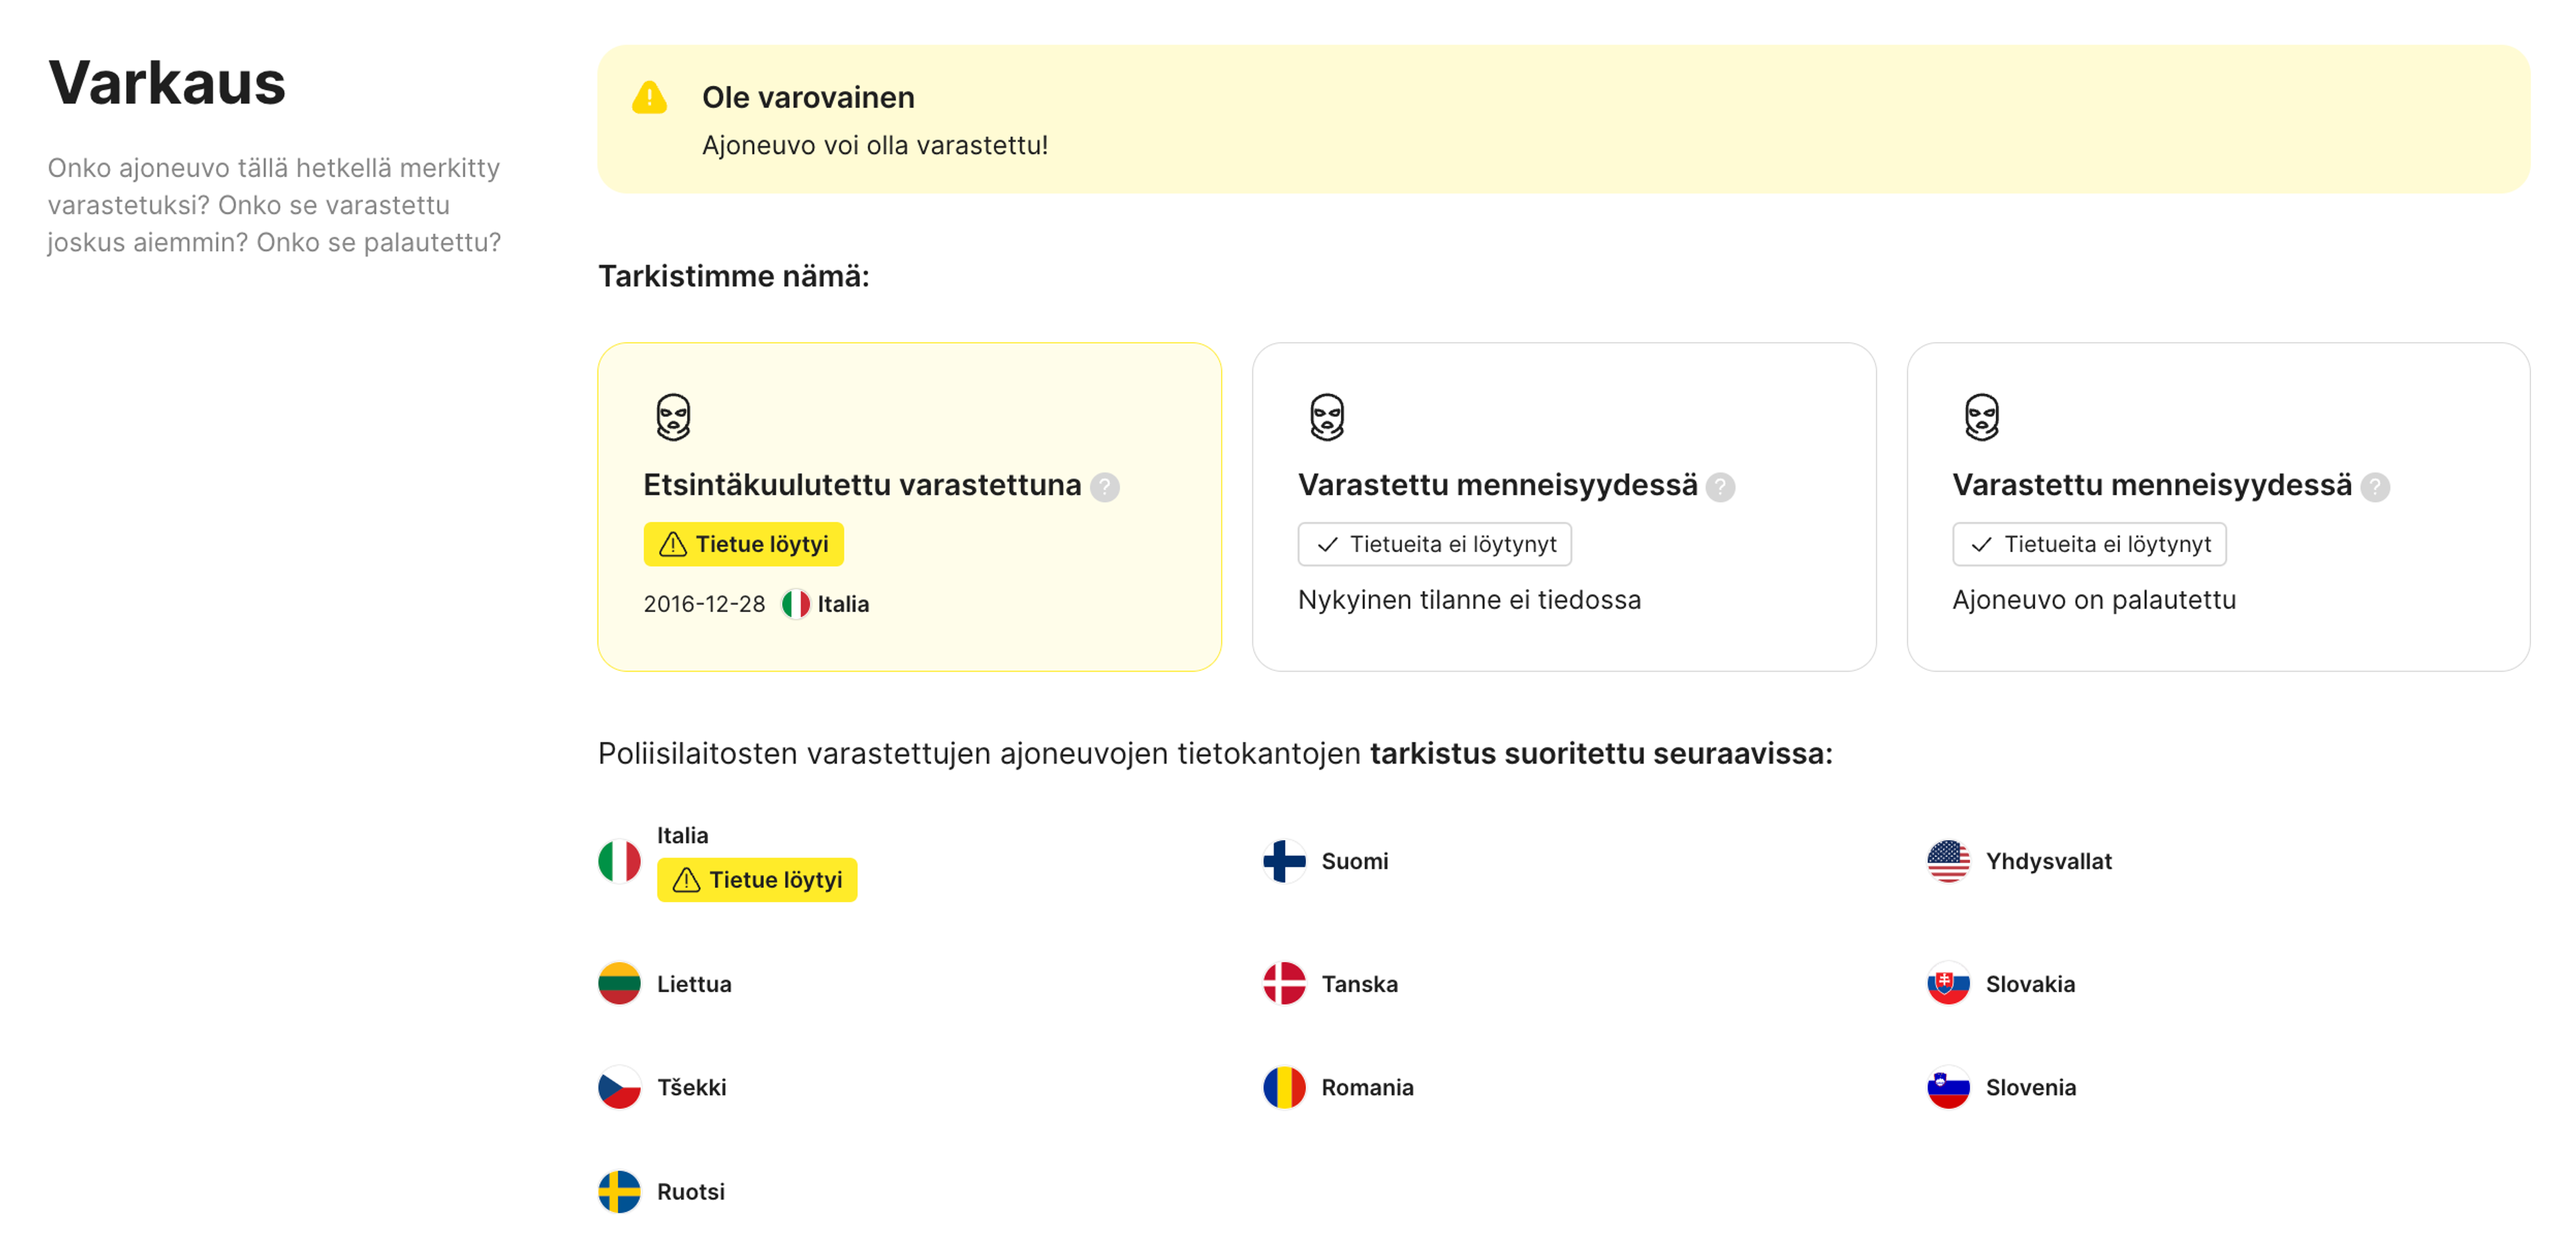Click thief icon in middle card
This screenshot has height=1260, width=2576.
click(x=1327, y=417)
